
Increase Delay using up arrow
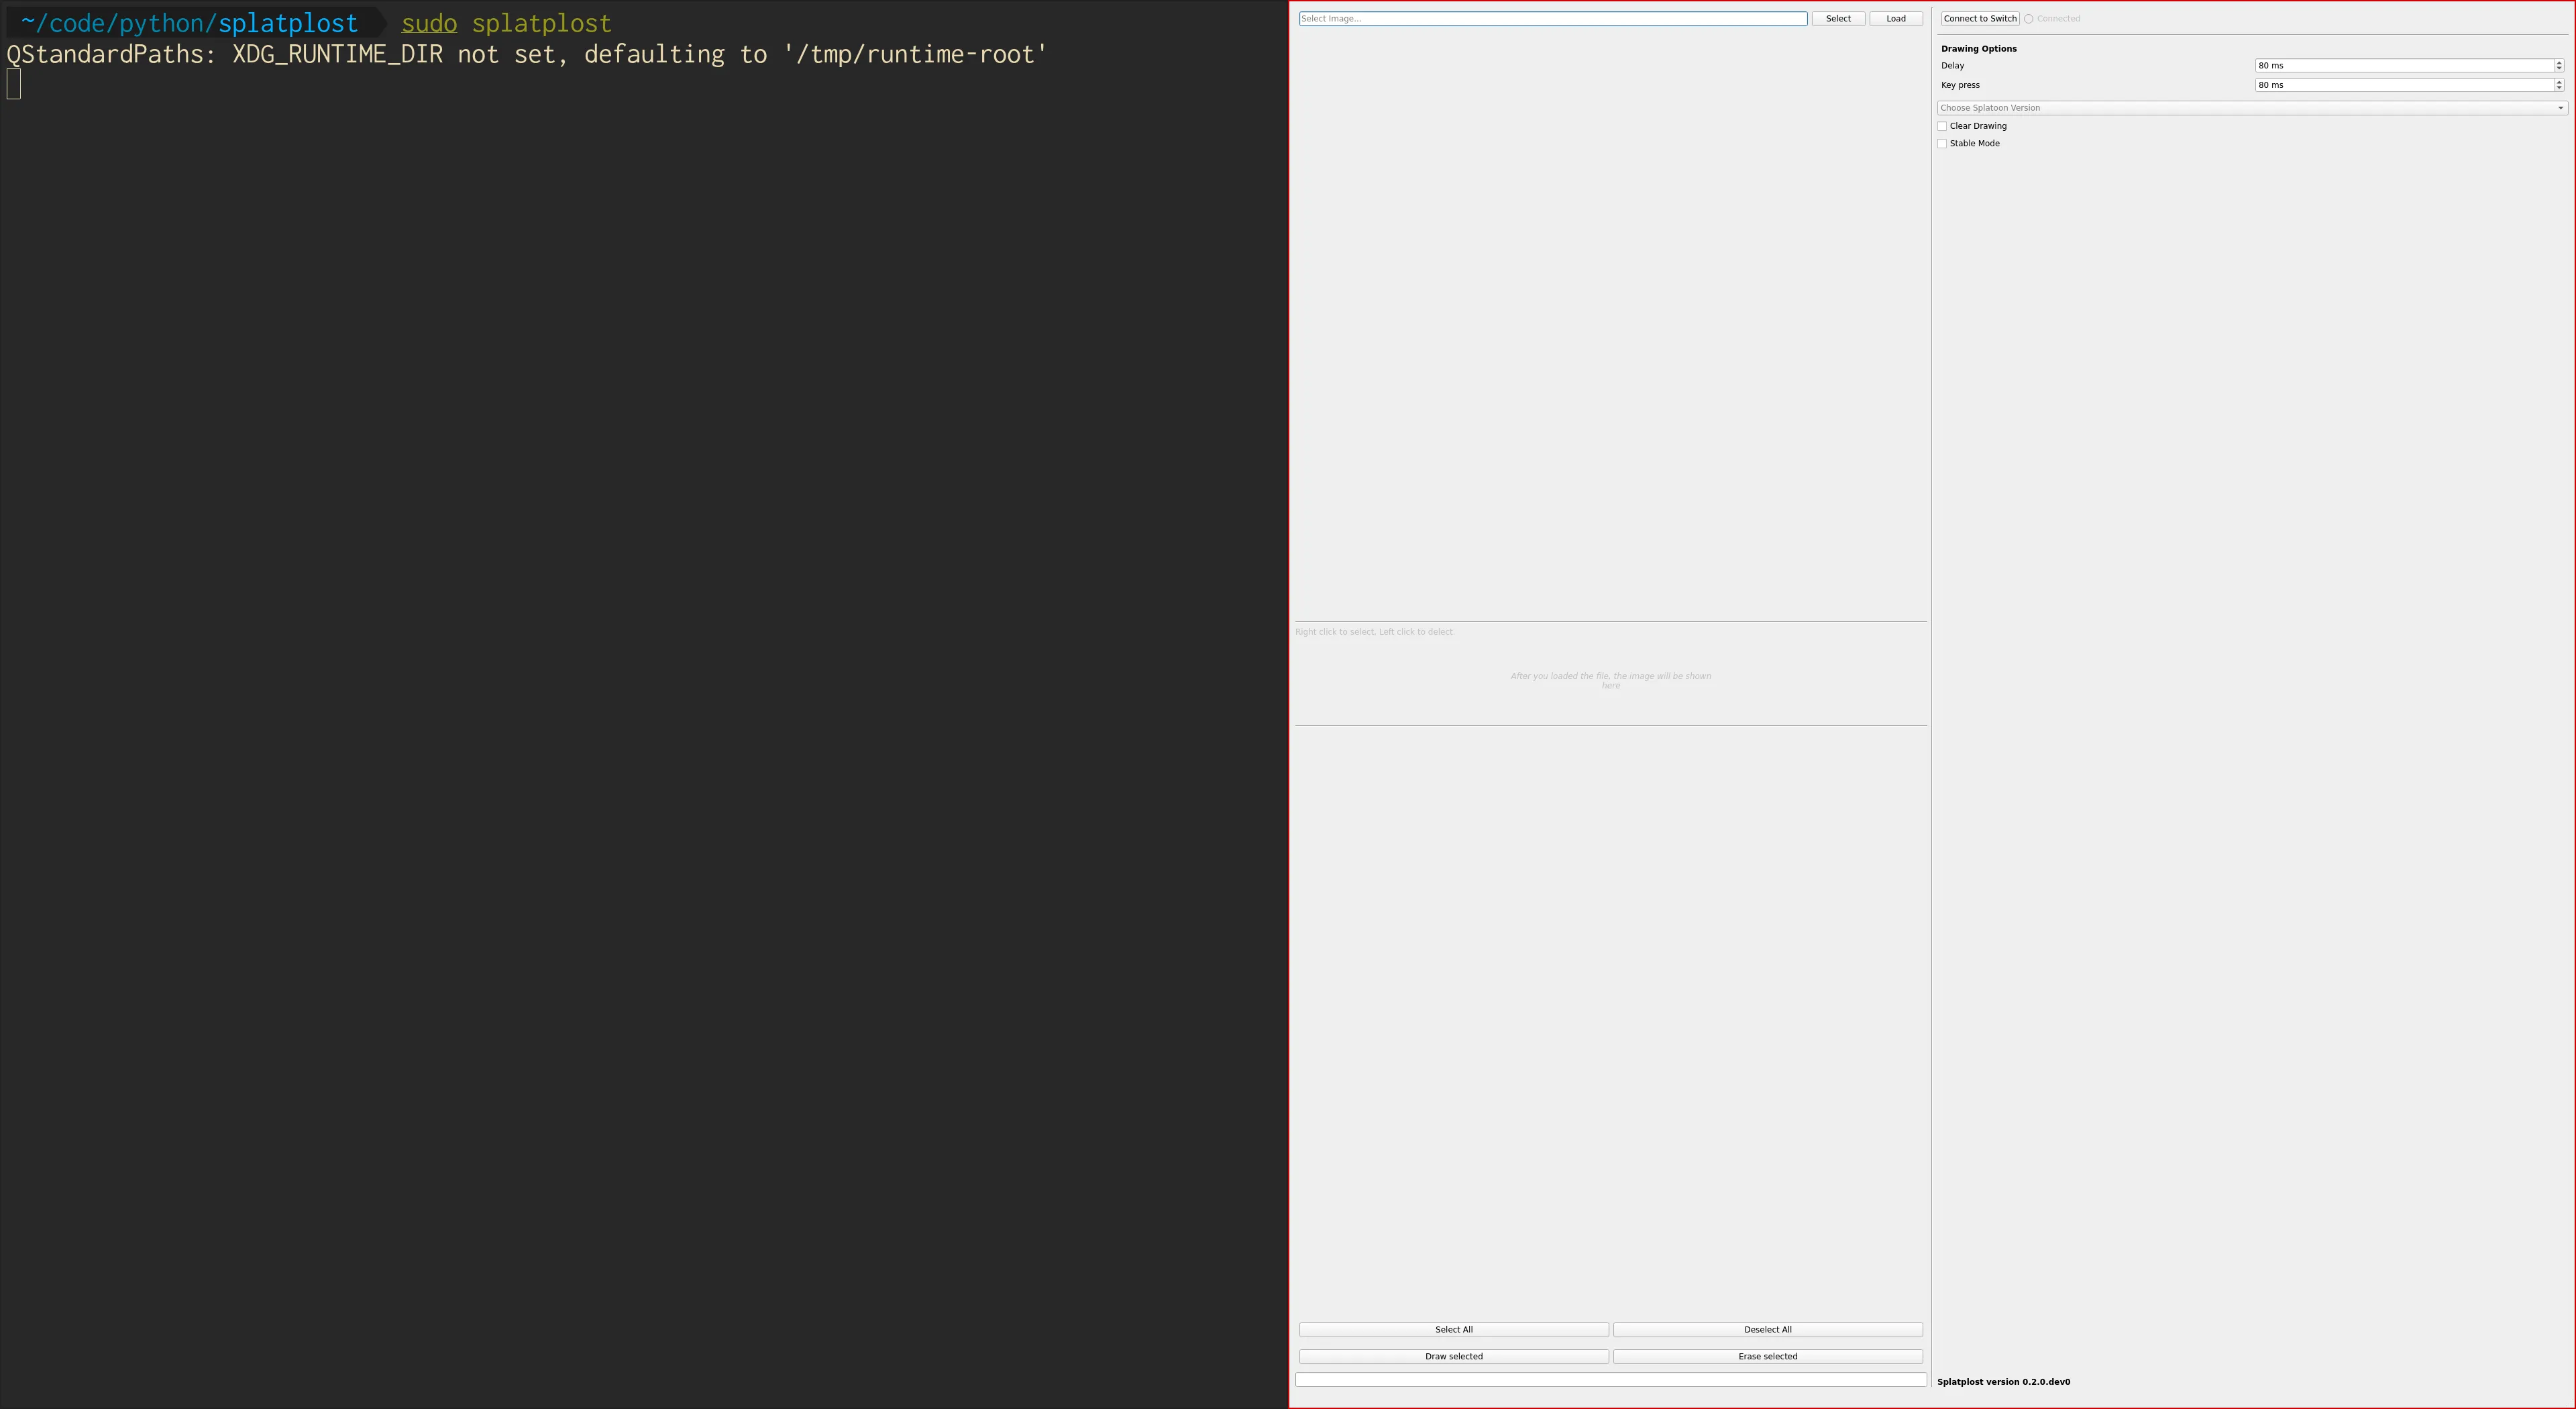[x=2559, y=63]
